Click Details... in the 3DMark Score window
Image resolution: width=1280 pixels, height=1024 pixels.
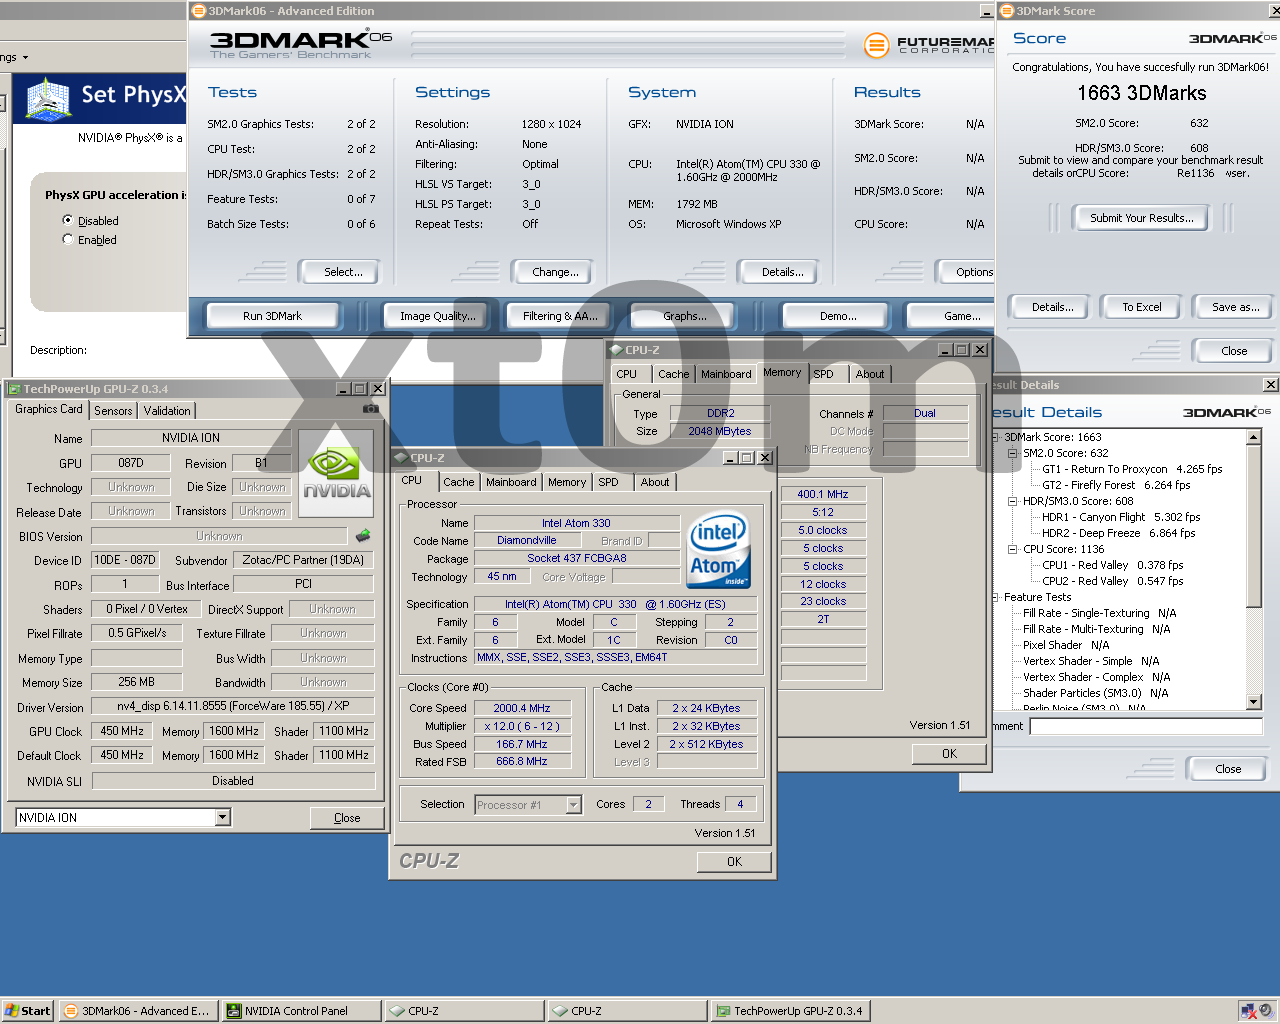pyautogui.click(x=1052, y=307)
